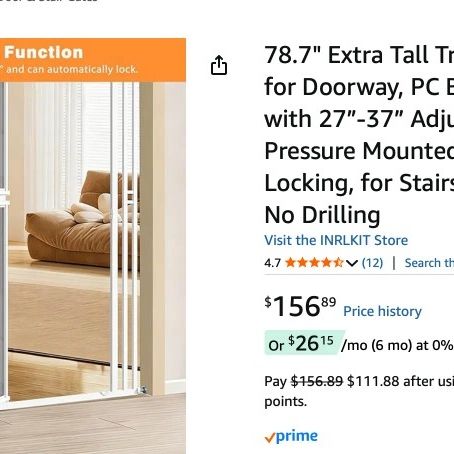
Task: Click the Search this page link
Action: tap(429, 263)
